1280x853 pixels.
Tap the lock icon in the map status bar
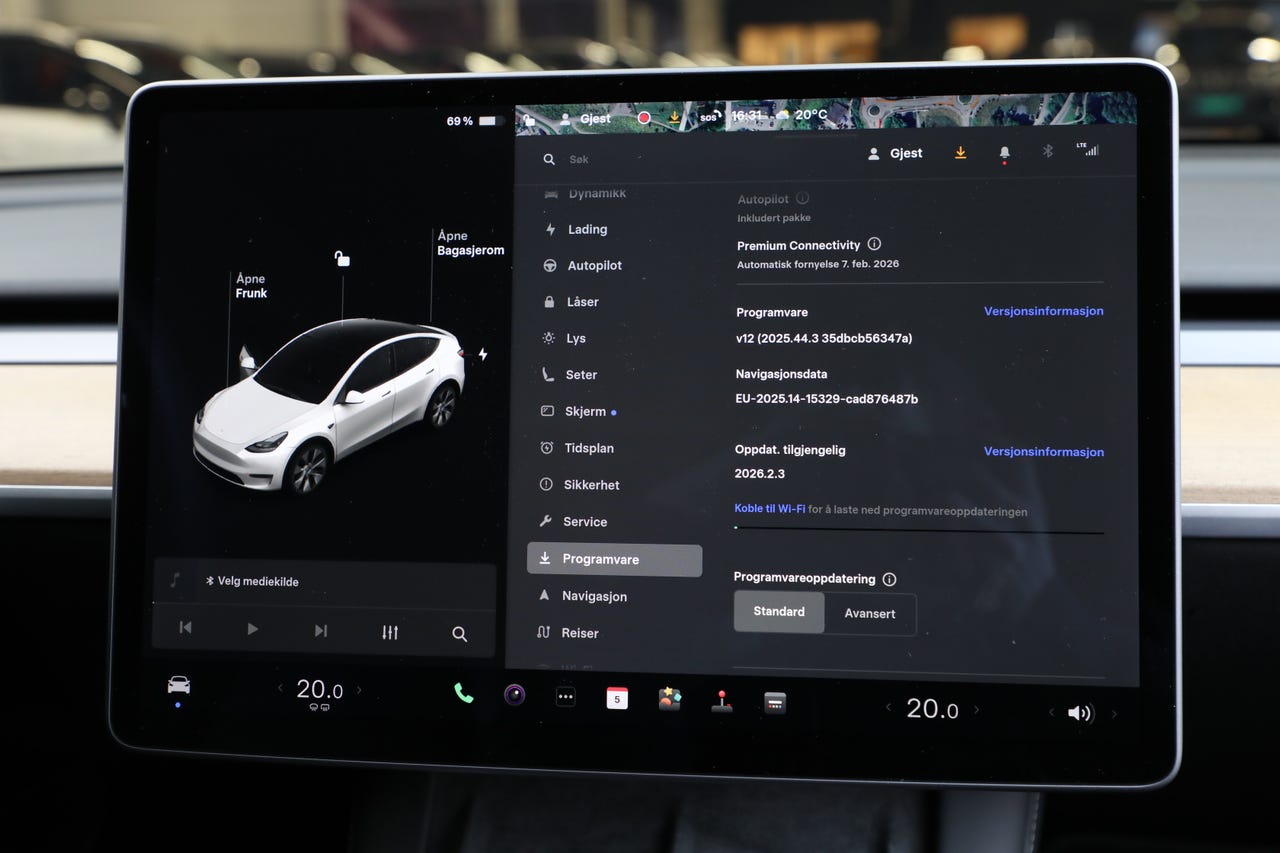coord(529,119)
